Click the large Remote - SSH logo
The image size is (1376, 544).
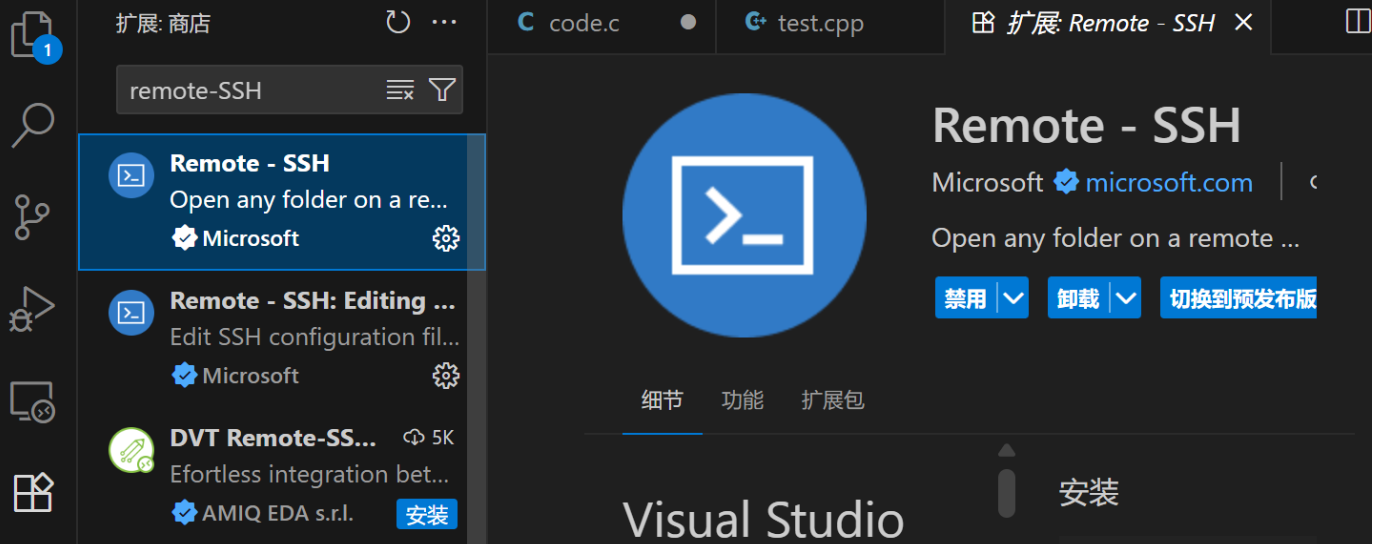[744, 215]
